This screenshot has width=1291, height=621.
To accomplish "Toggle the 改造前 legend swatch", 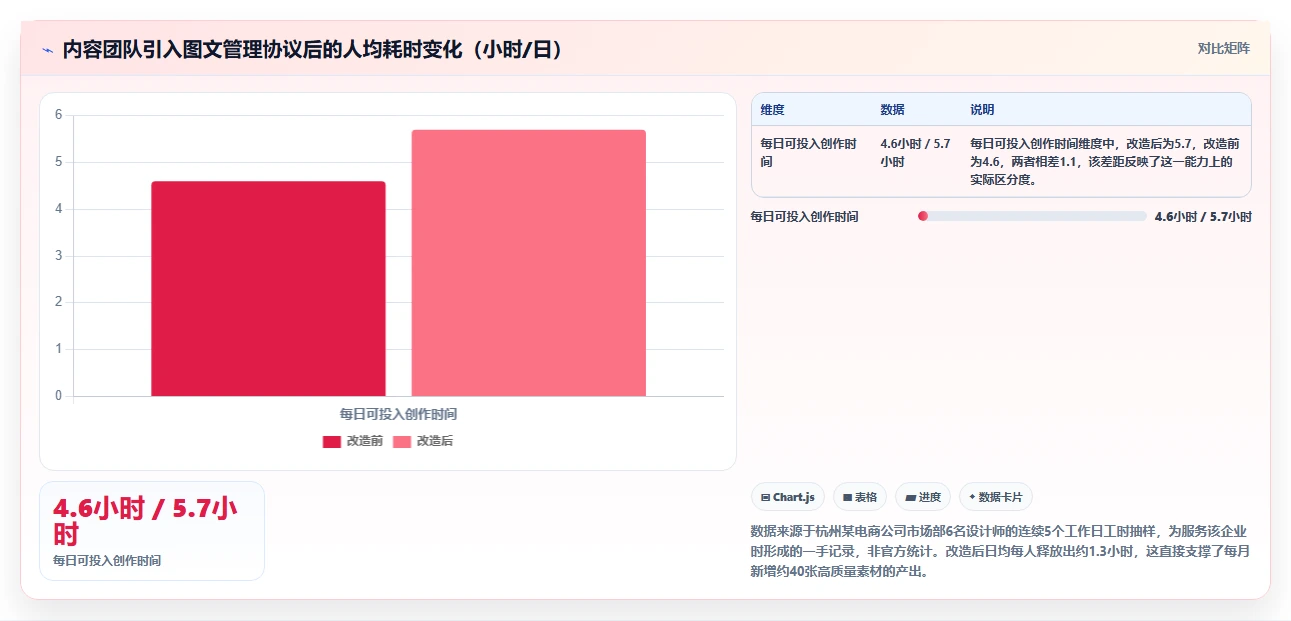I will tap(332, 441).
